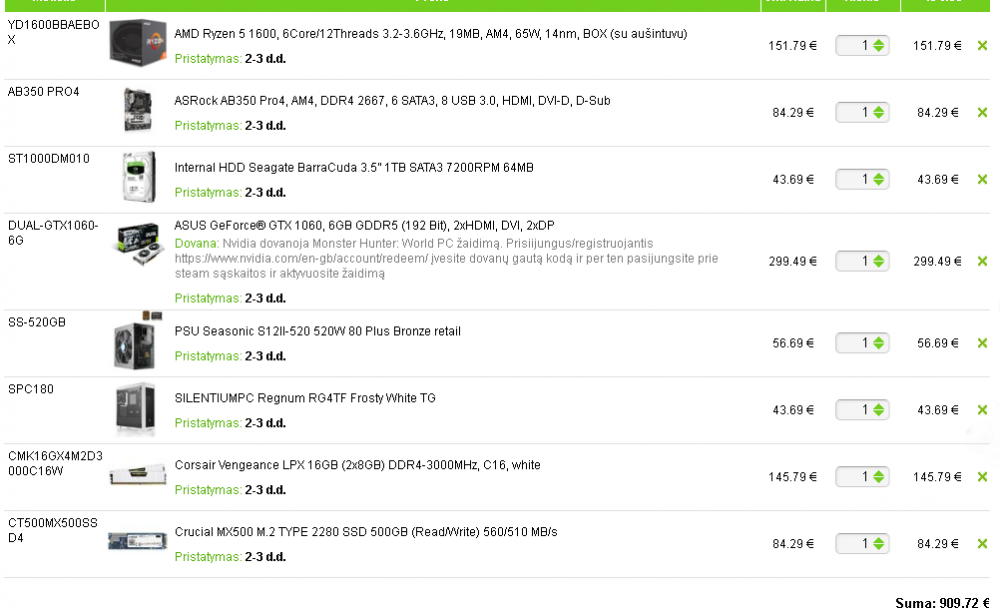Viewport: 1000px width, 610px height.
Task: View the Crucial MX500 M.2 SSD image
Action: pos(138,541)
